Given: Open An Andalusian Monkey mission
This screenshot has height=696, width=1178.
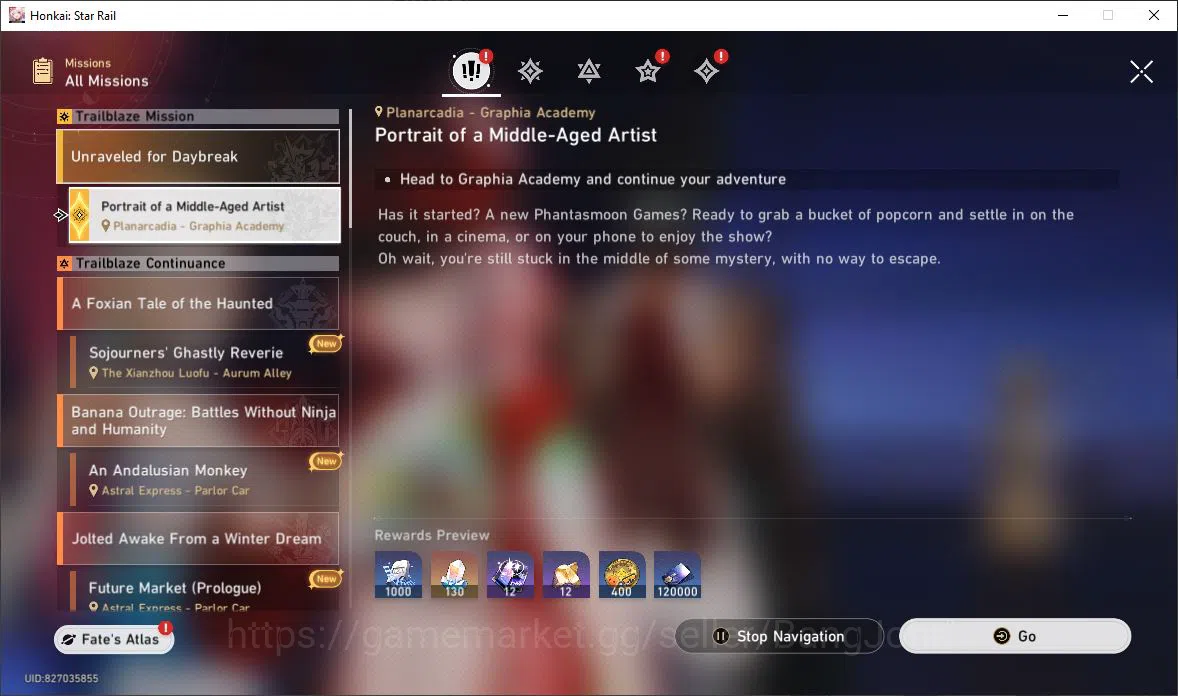Looking at the screenshot, I should pos(204,480).
